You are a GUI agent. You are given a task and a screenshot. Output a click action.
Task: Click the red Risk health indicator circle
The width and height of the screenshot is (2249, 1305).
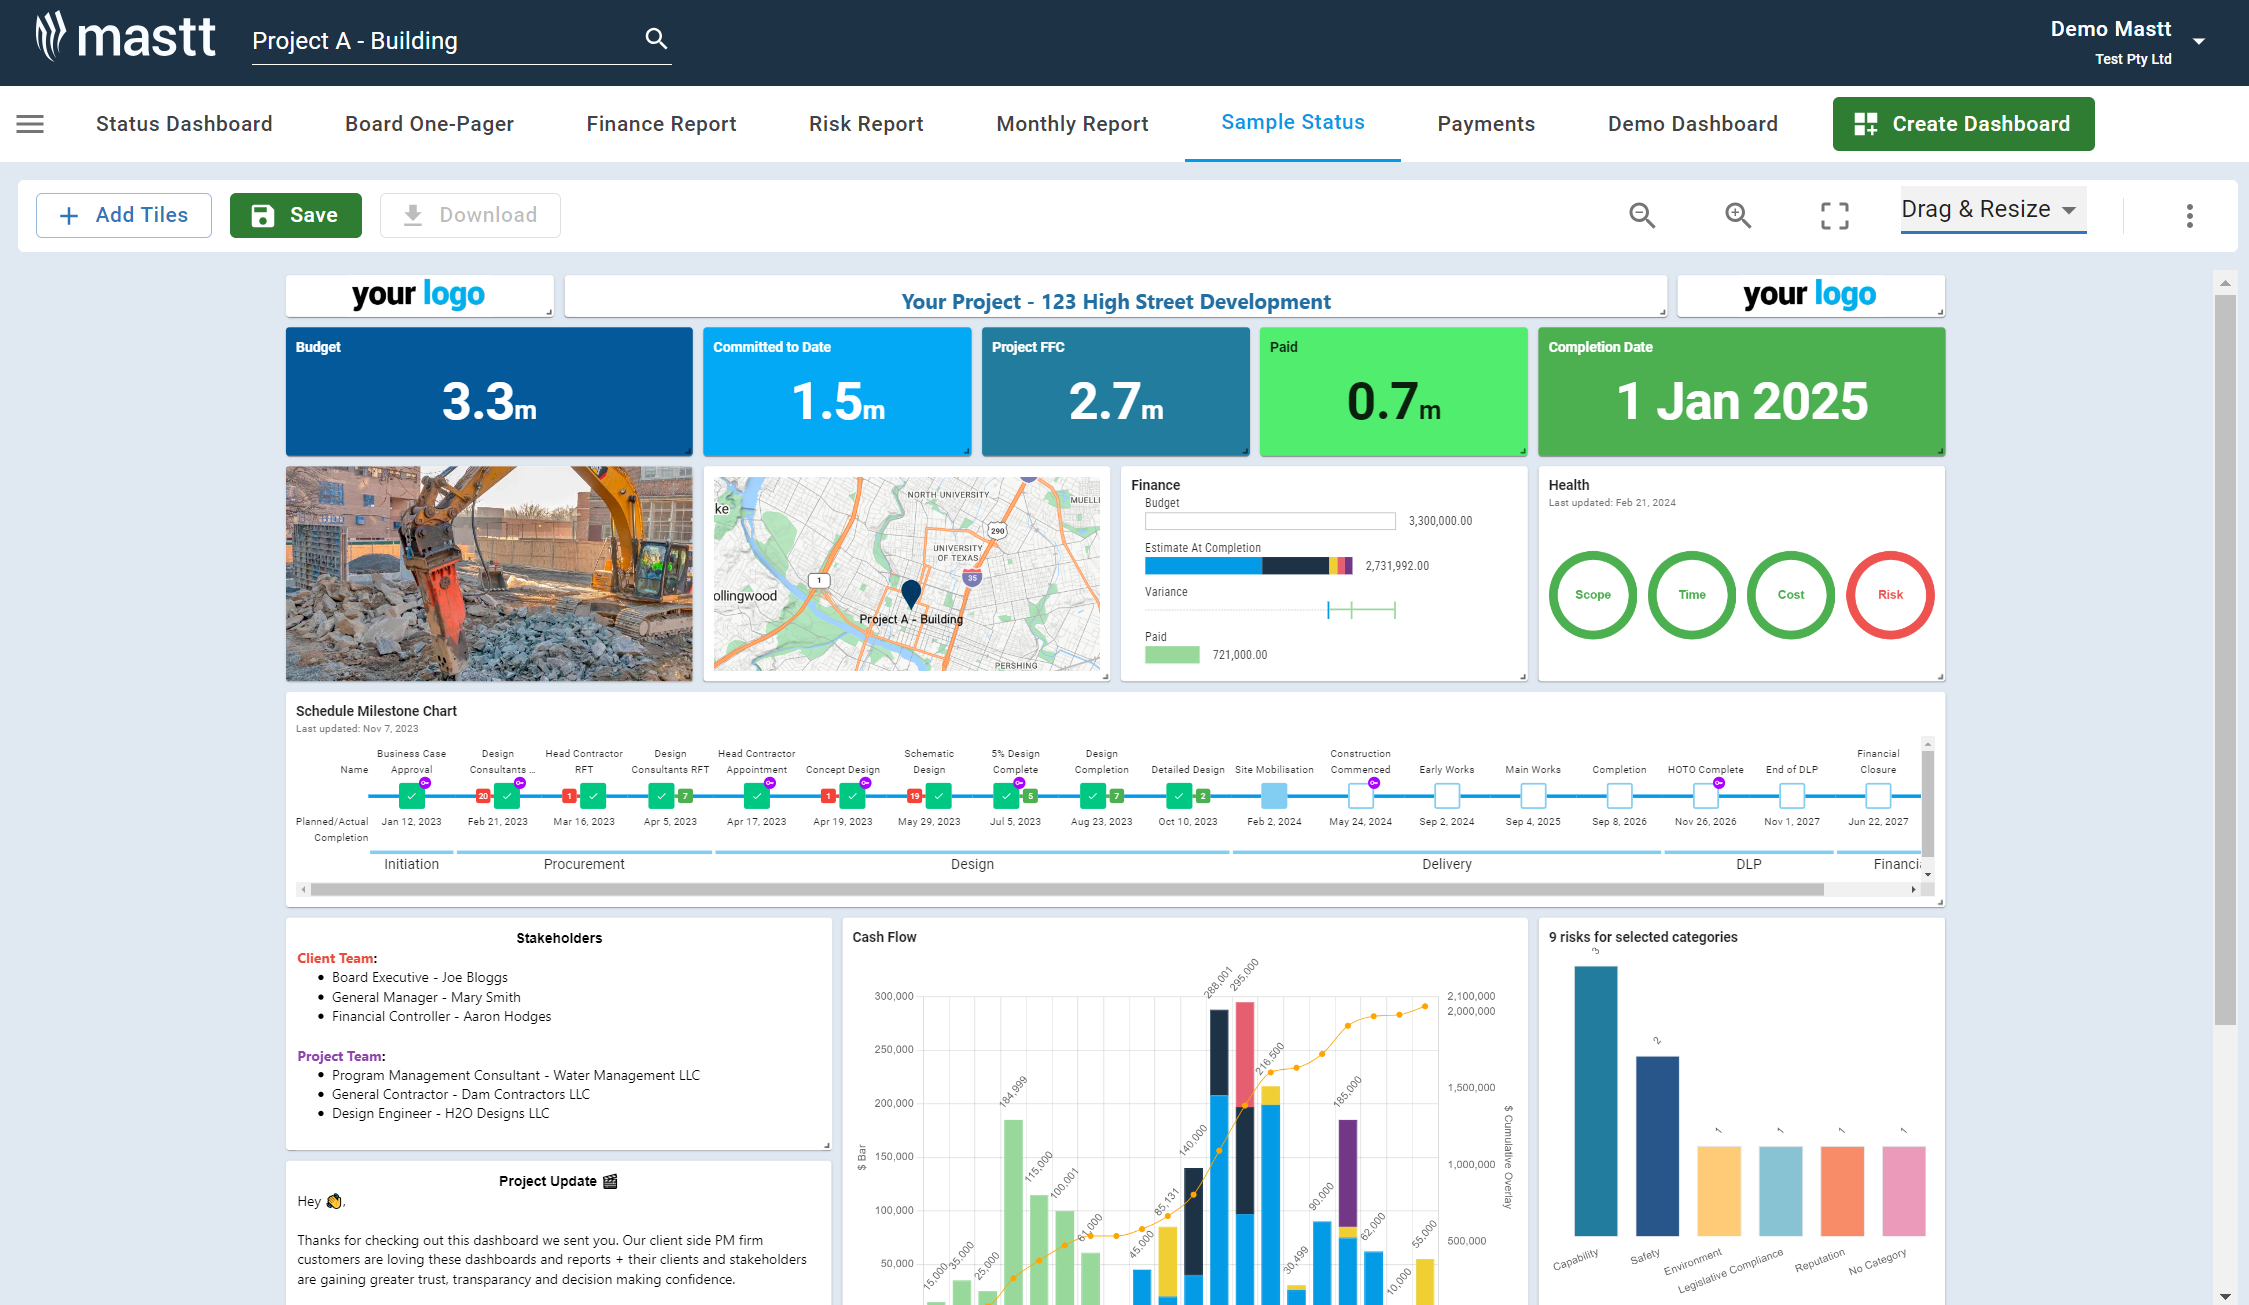(1889, 595)
